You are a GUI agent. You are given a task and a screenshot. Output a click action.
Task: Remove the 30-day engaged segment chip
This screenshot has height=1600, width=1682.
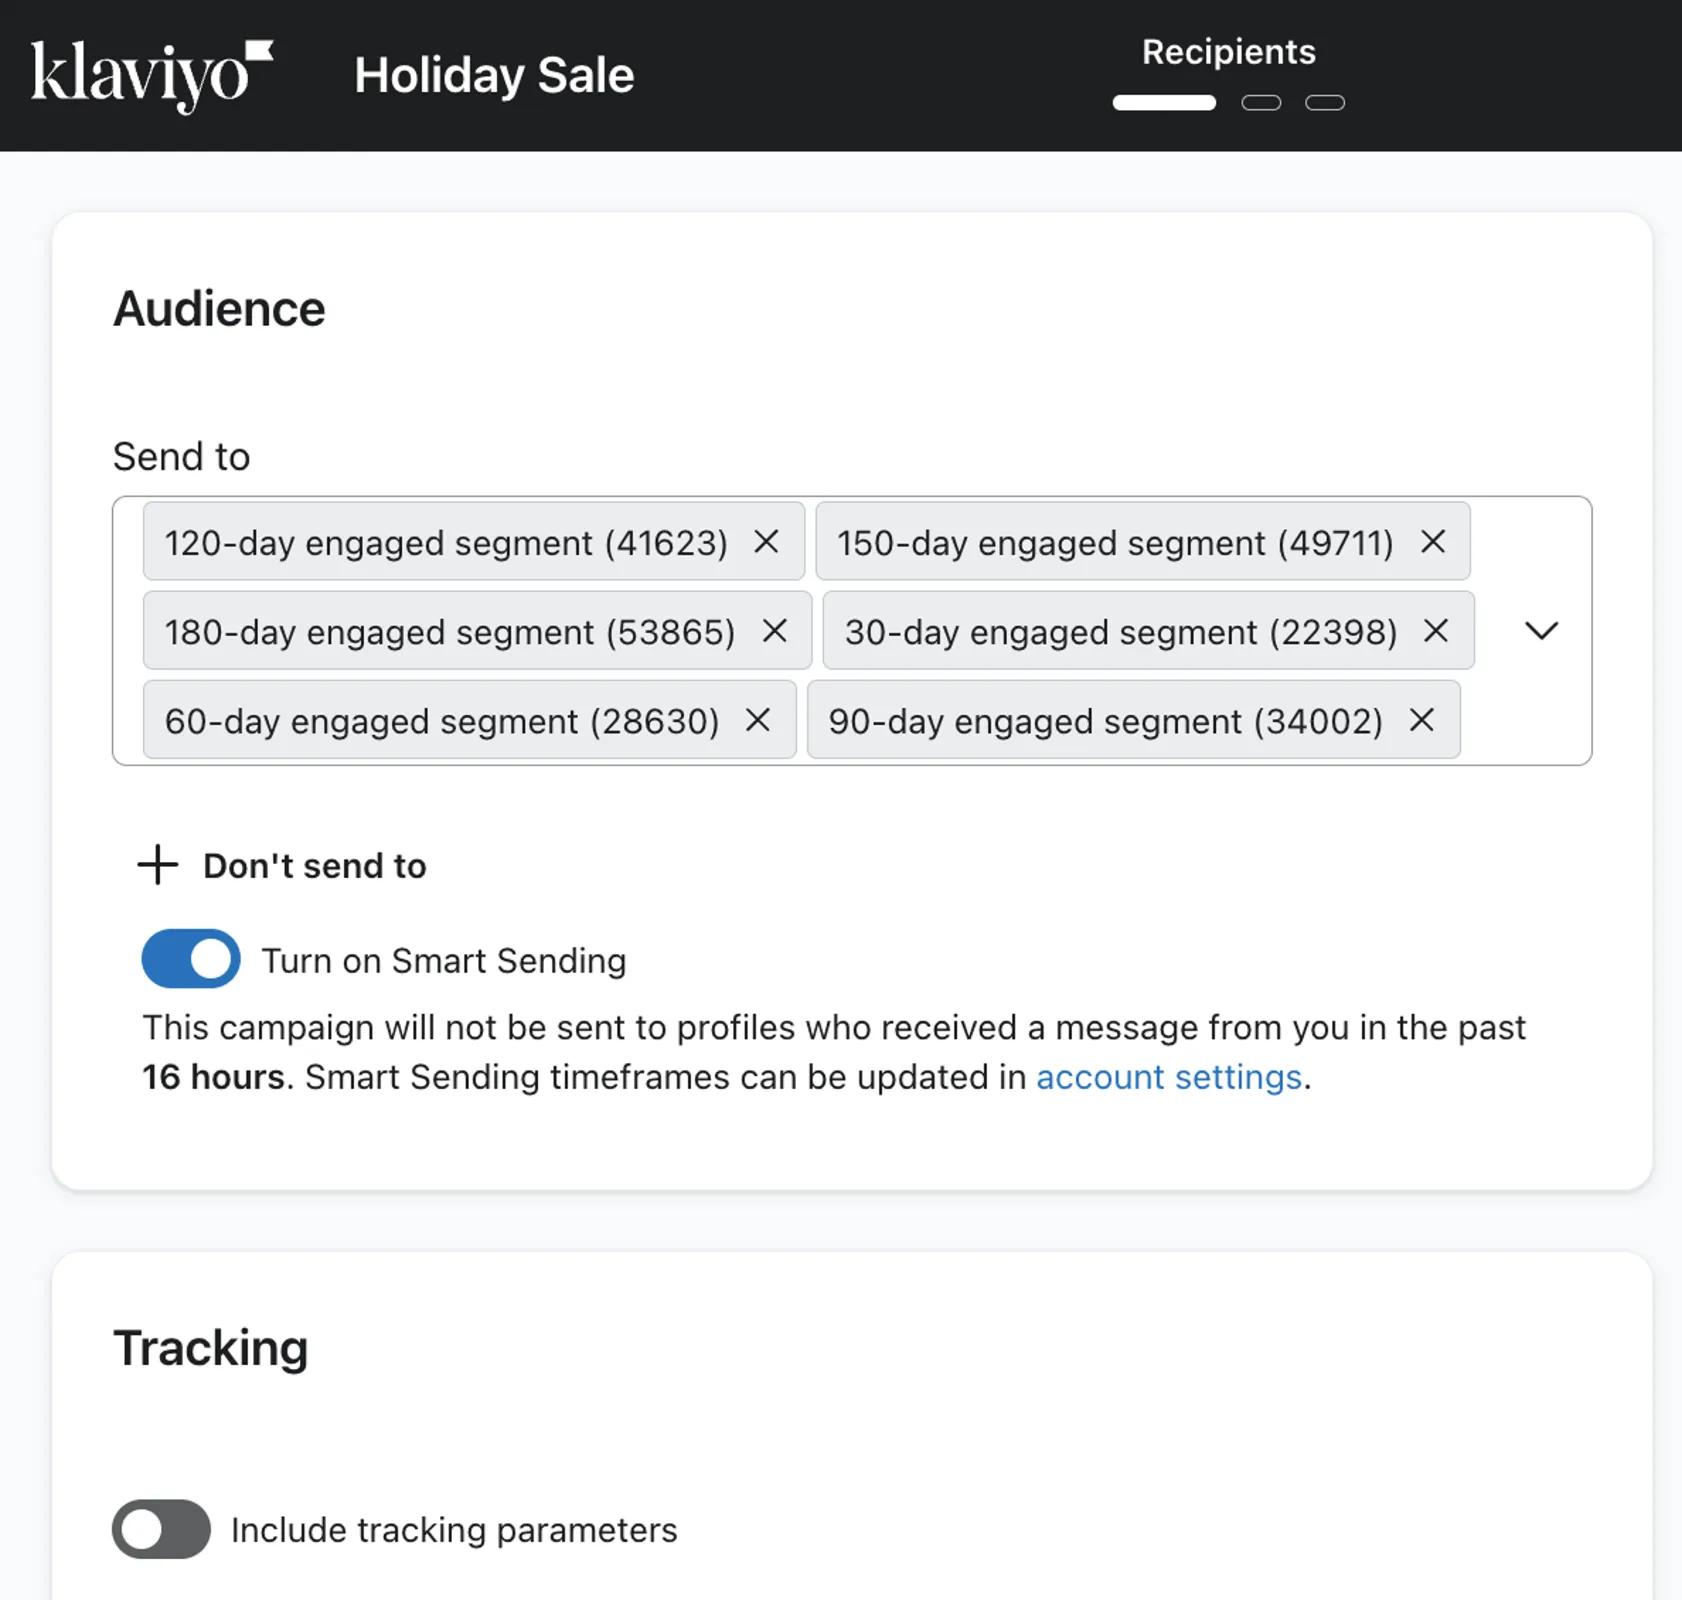[x=1437, y=631]
